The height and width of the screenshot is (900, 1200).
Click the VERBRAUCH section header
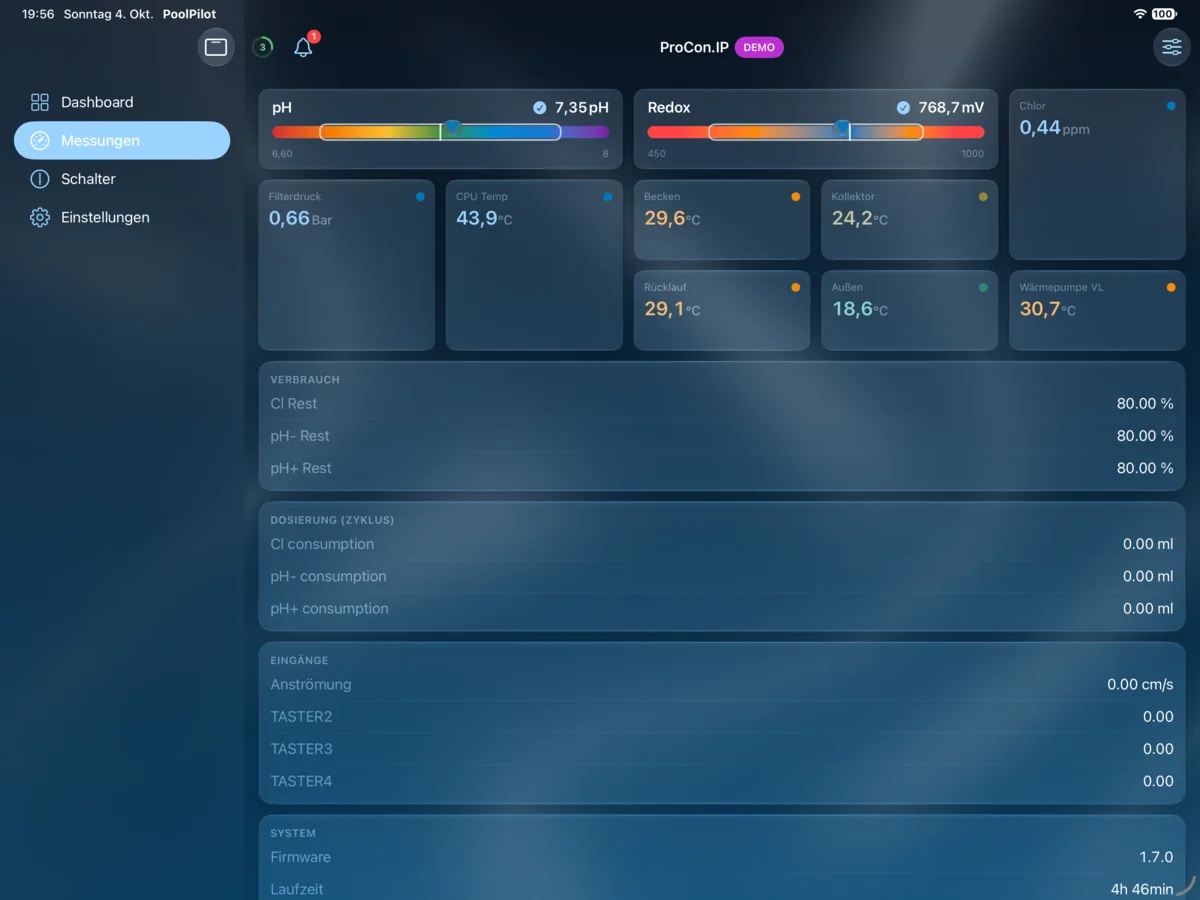pos(305,380)
